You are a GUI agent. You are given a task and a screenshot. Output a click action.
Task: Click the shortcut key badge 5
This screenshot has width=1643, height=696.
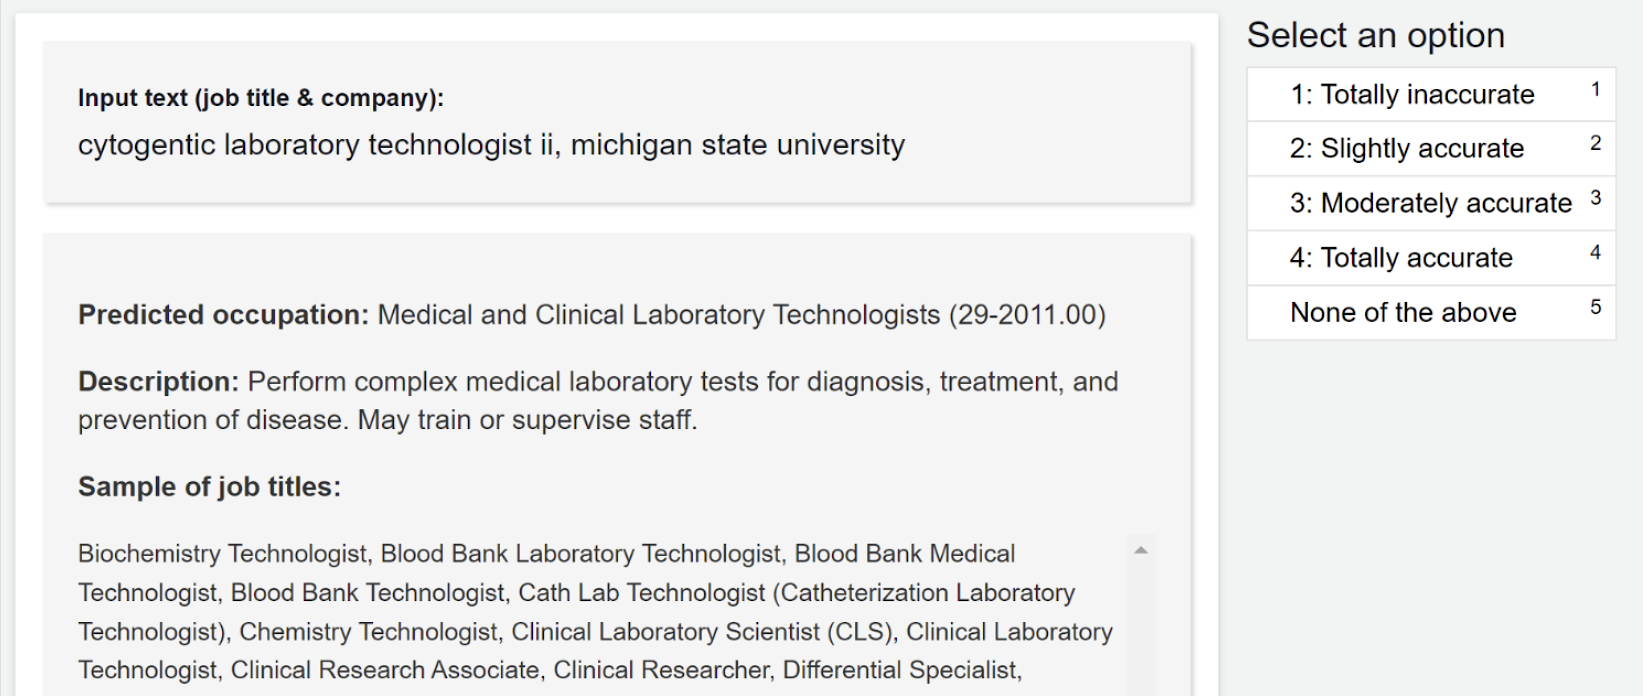coord(1595,307)
